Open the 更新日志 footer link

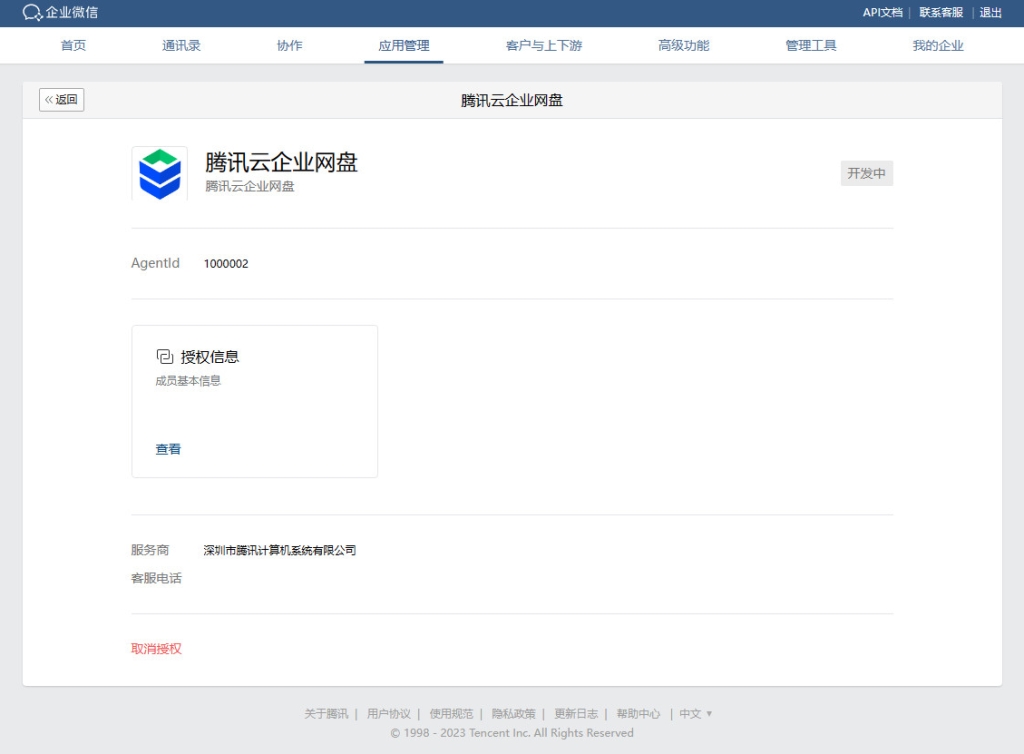576,714
